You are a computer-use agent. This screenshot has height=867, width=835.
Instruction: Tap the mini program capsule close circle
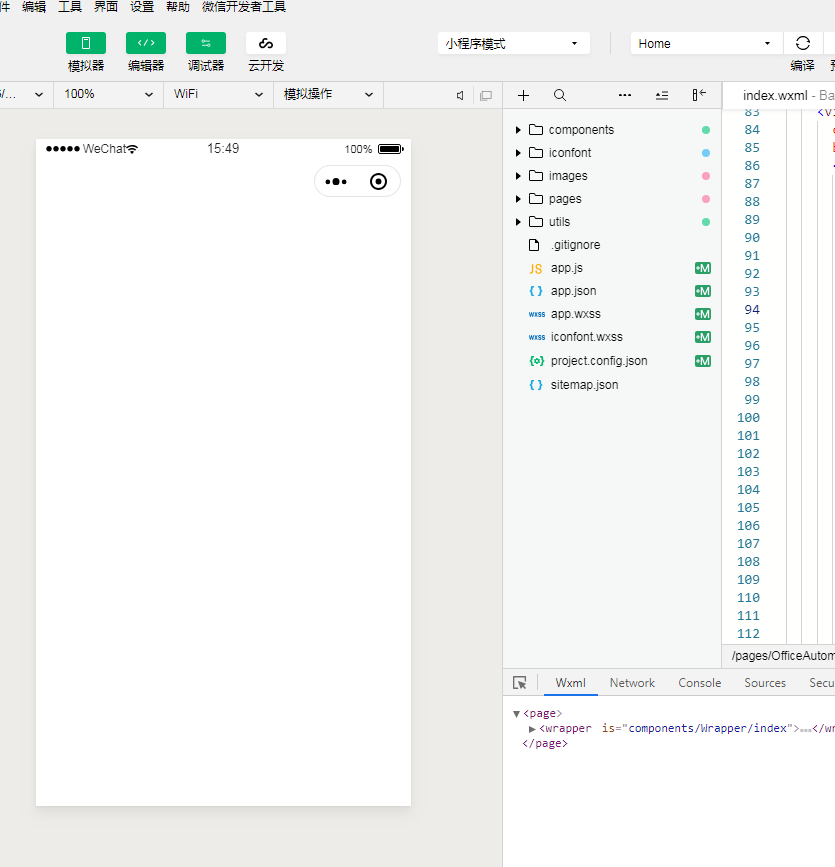[x=378, y=181]
